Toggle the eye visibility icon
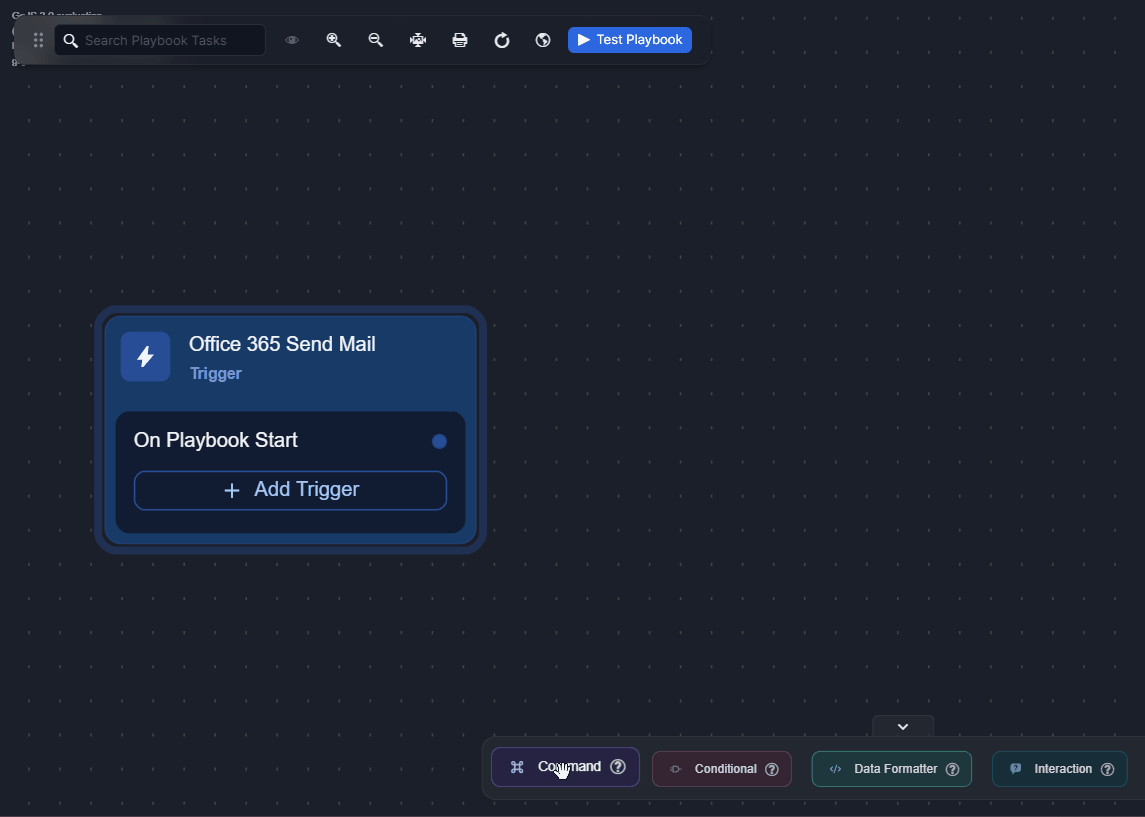 point(292,40)
